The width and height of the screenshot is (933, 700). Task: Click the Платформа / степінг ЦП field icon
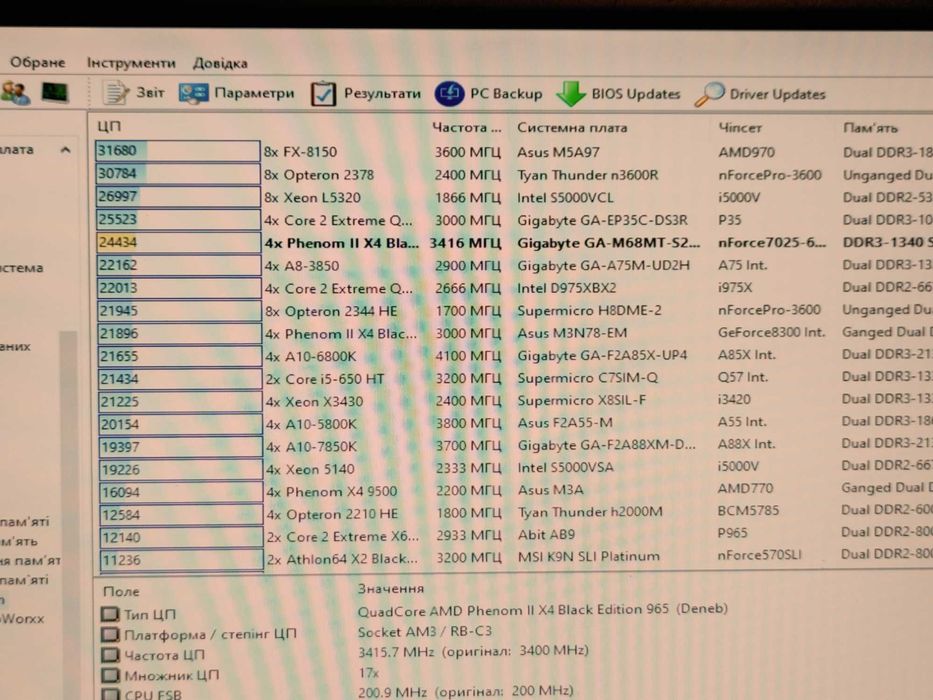click(x=109, y=635)
